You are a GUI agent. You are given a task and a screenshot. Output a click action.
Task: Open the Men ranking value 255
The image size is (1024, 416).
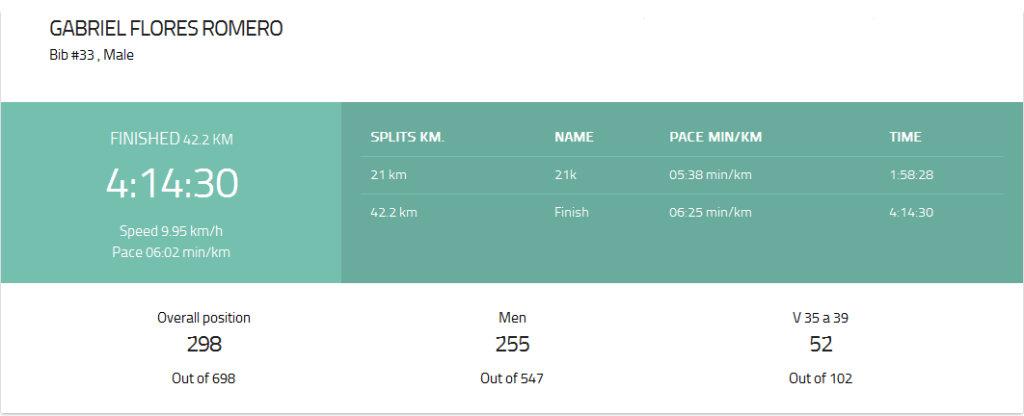(512, 344)
